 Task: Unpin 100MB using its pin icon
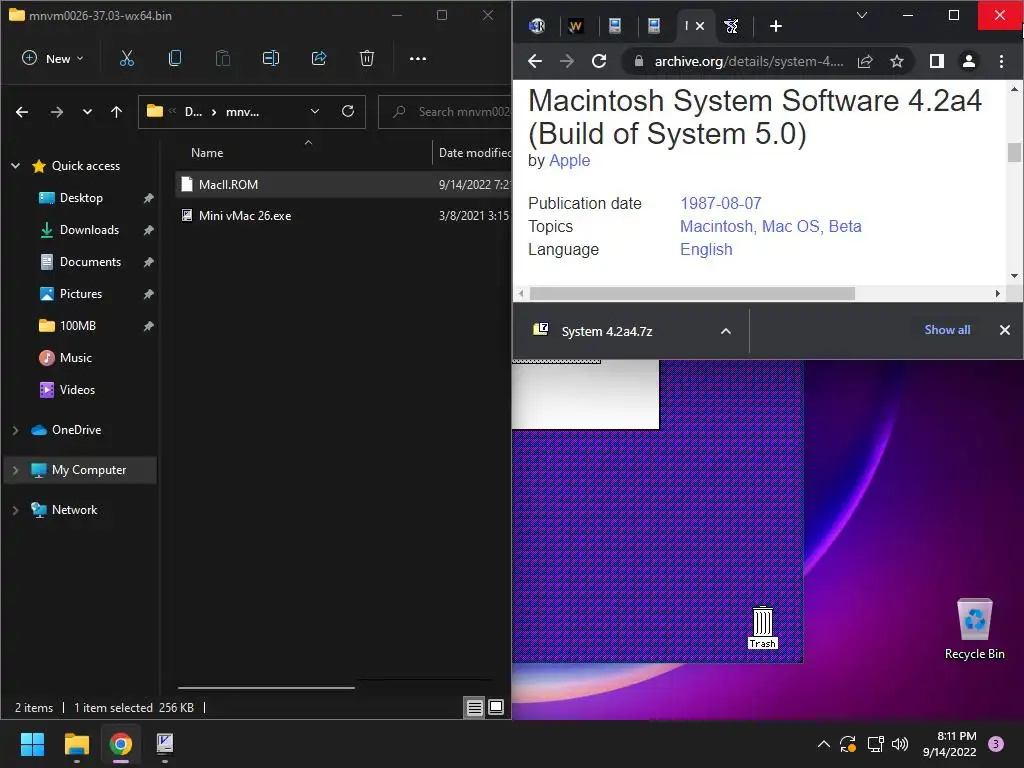click(148, 326)
